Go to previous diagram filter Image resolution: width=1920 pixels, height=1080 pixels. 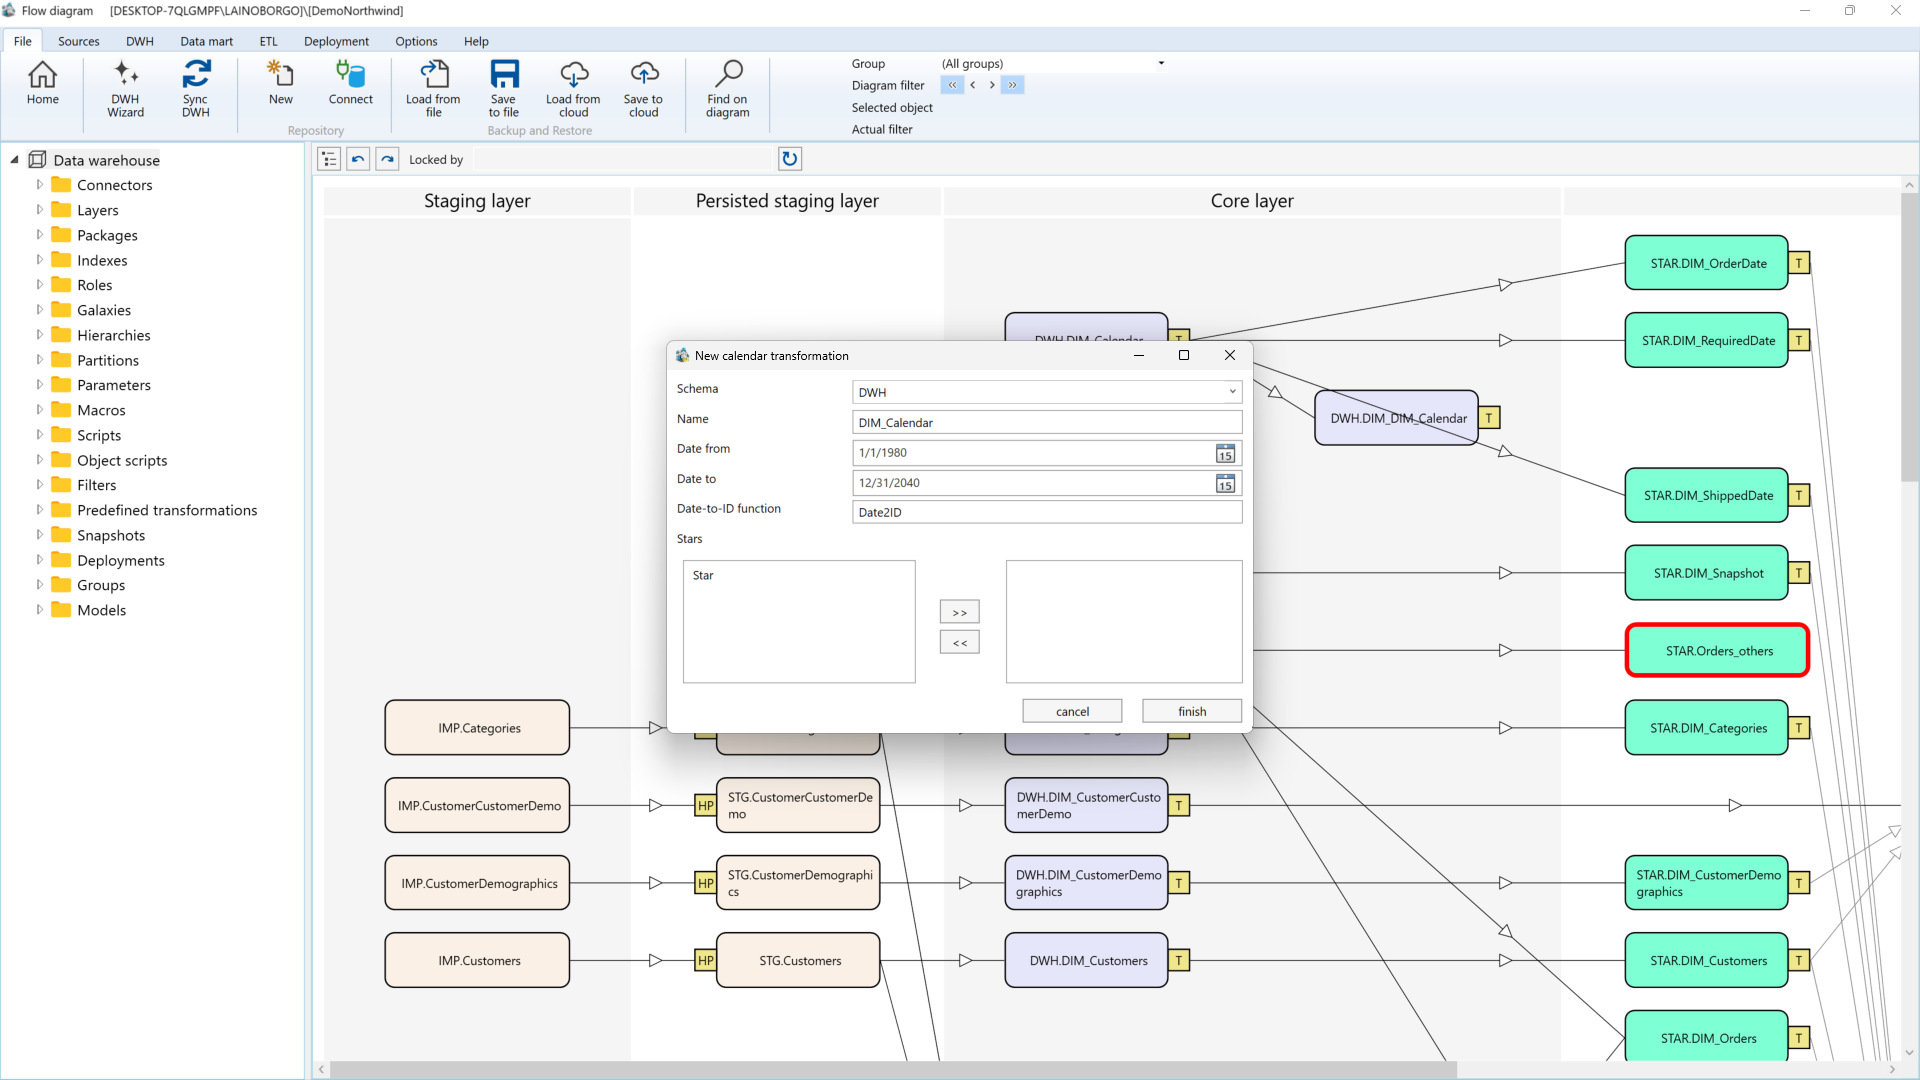(972, 85)
